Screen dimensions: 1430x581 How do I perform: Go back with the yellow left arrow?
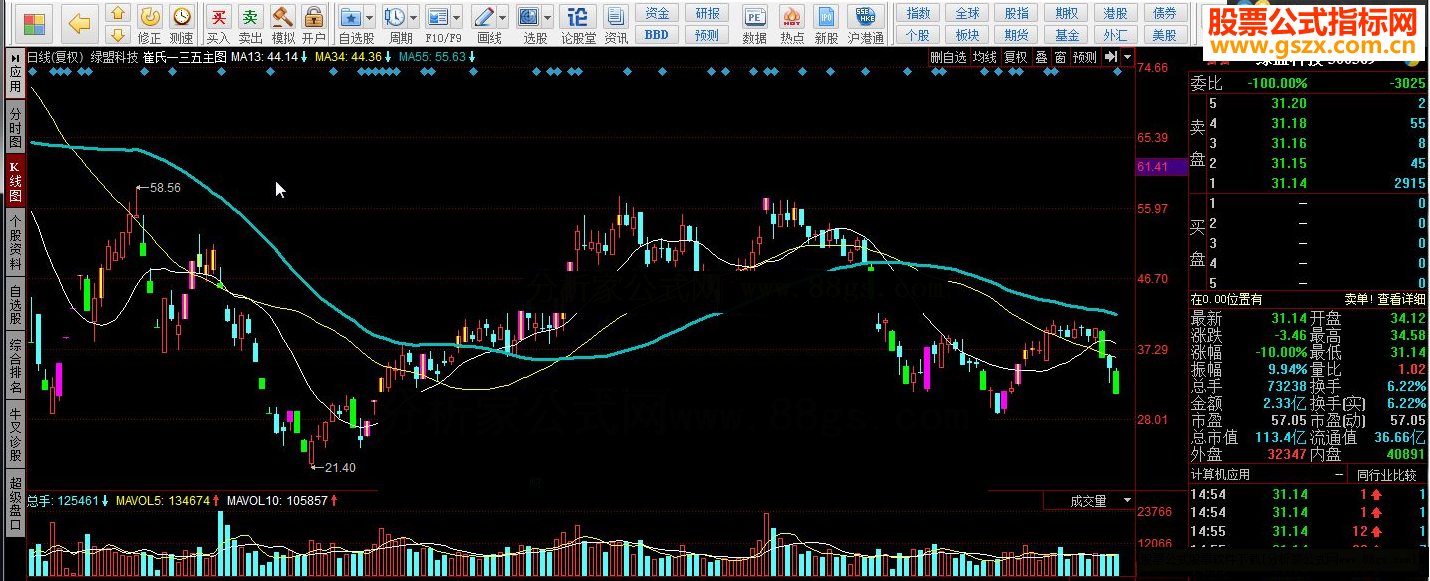(80, 22)
